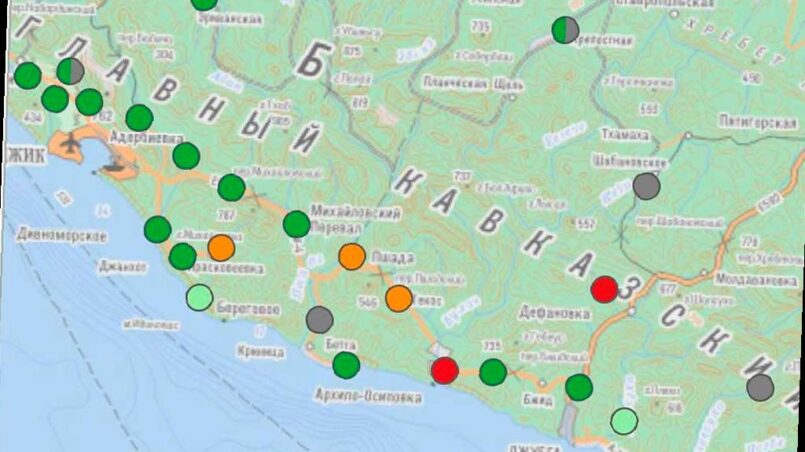Select the half-gray half-green marker at the top left
Image resolution: width=805 pixels, height=452 pixels.
click(x=70, y=71)
